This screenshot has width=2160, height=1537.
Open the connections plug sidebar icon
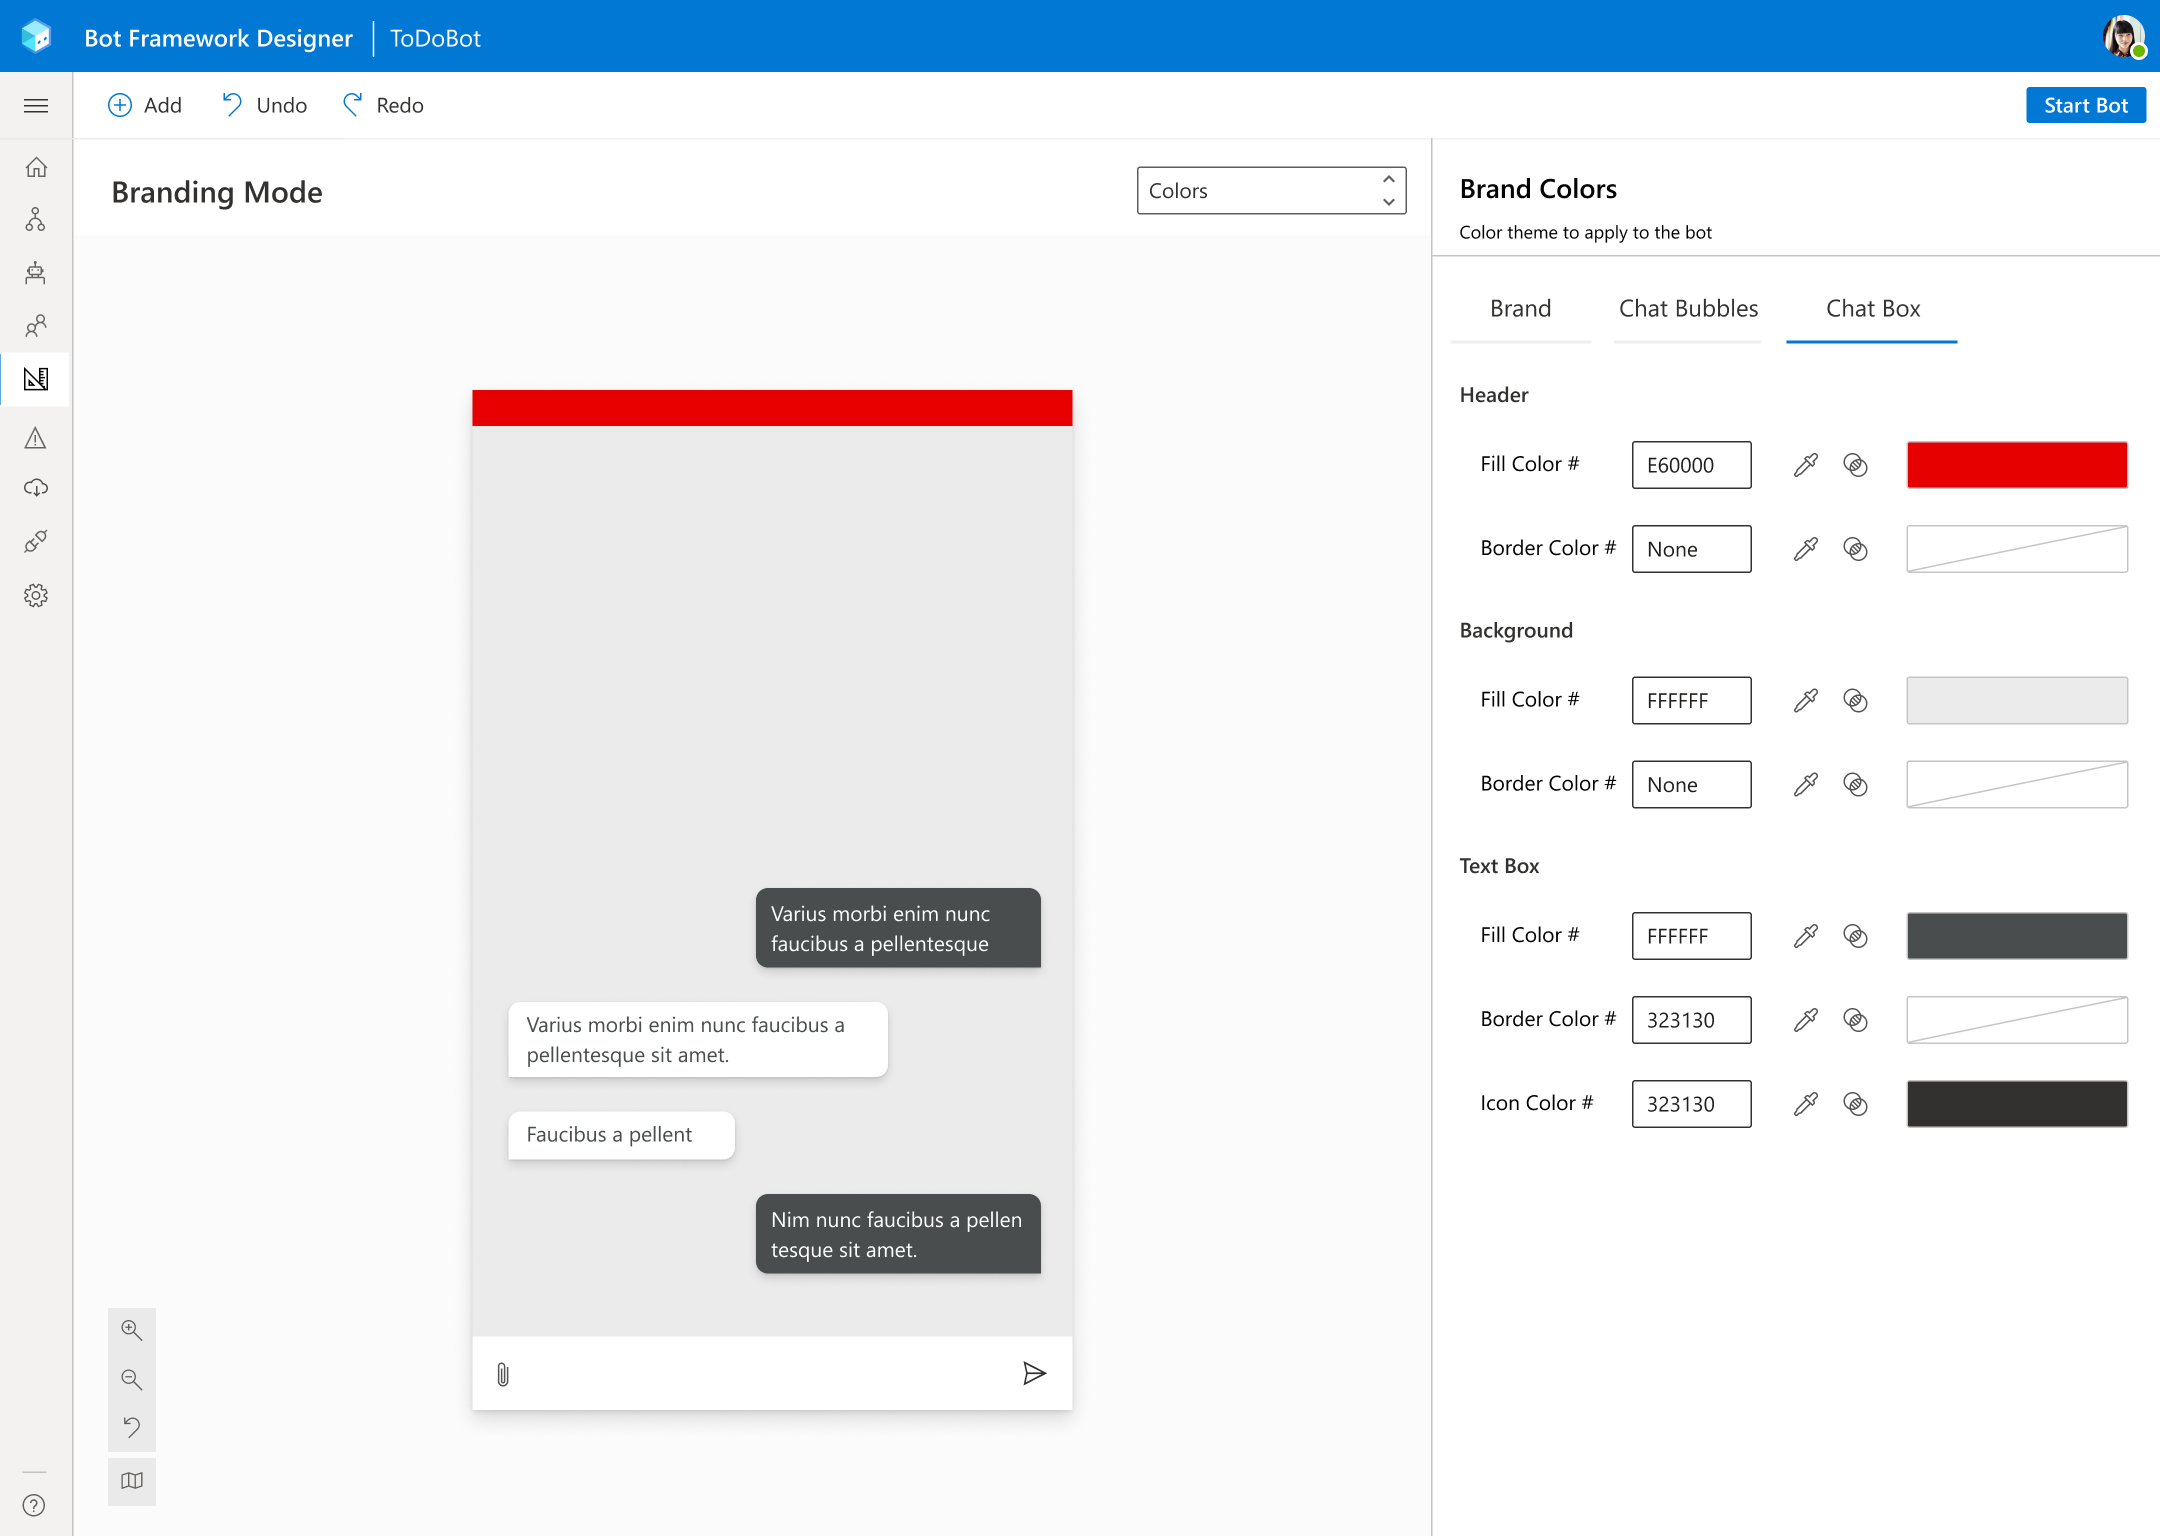point(36,542)
